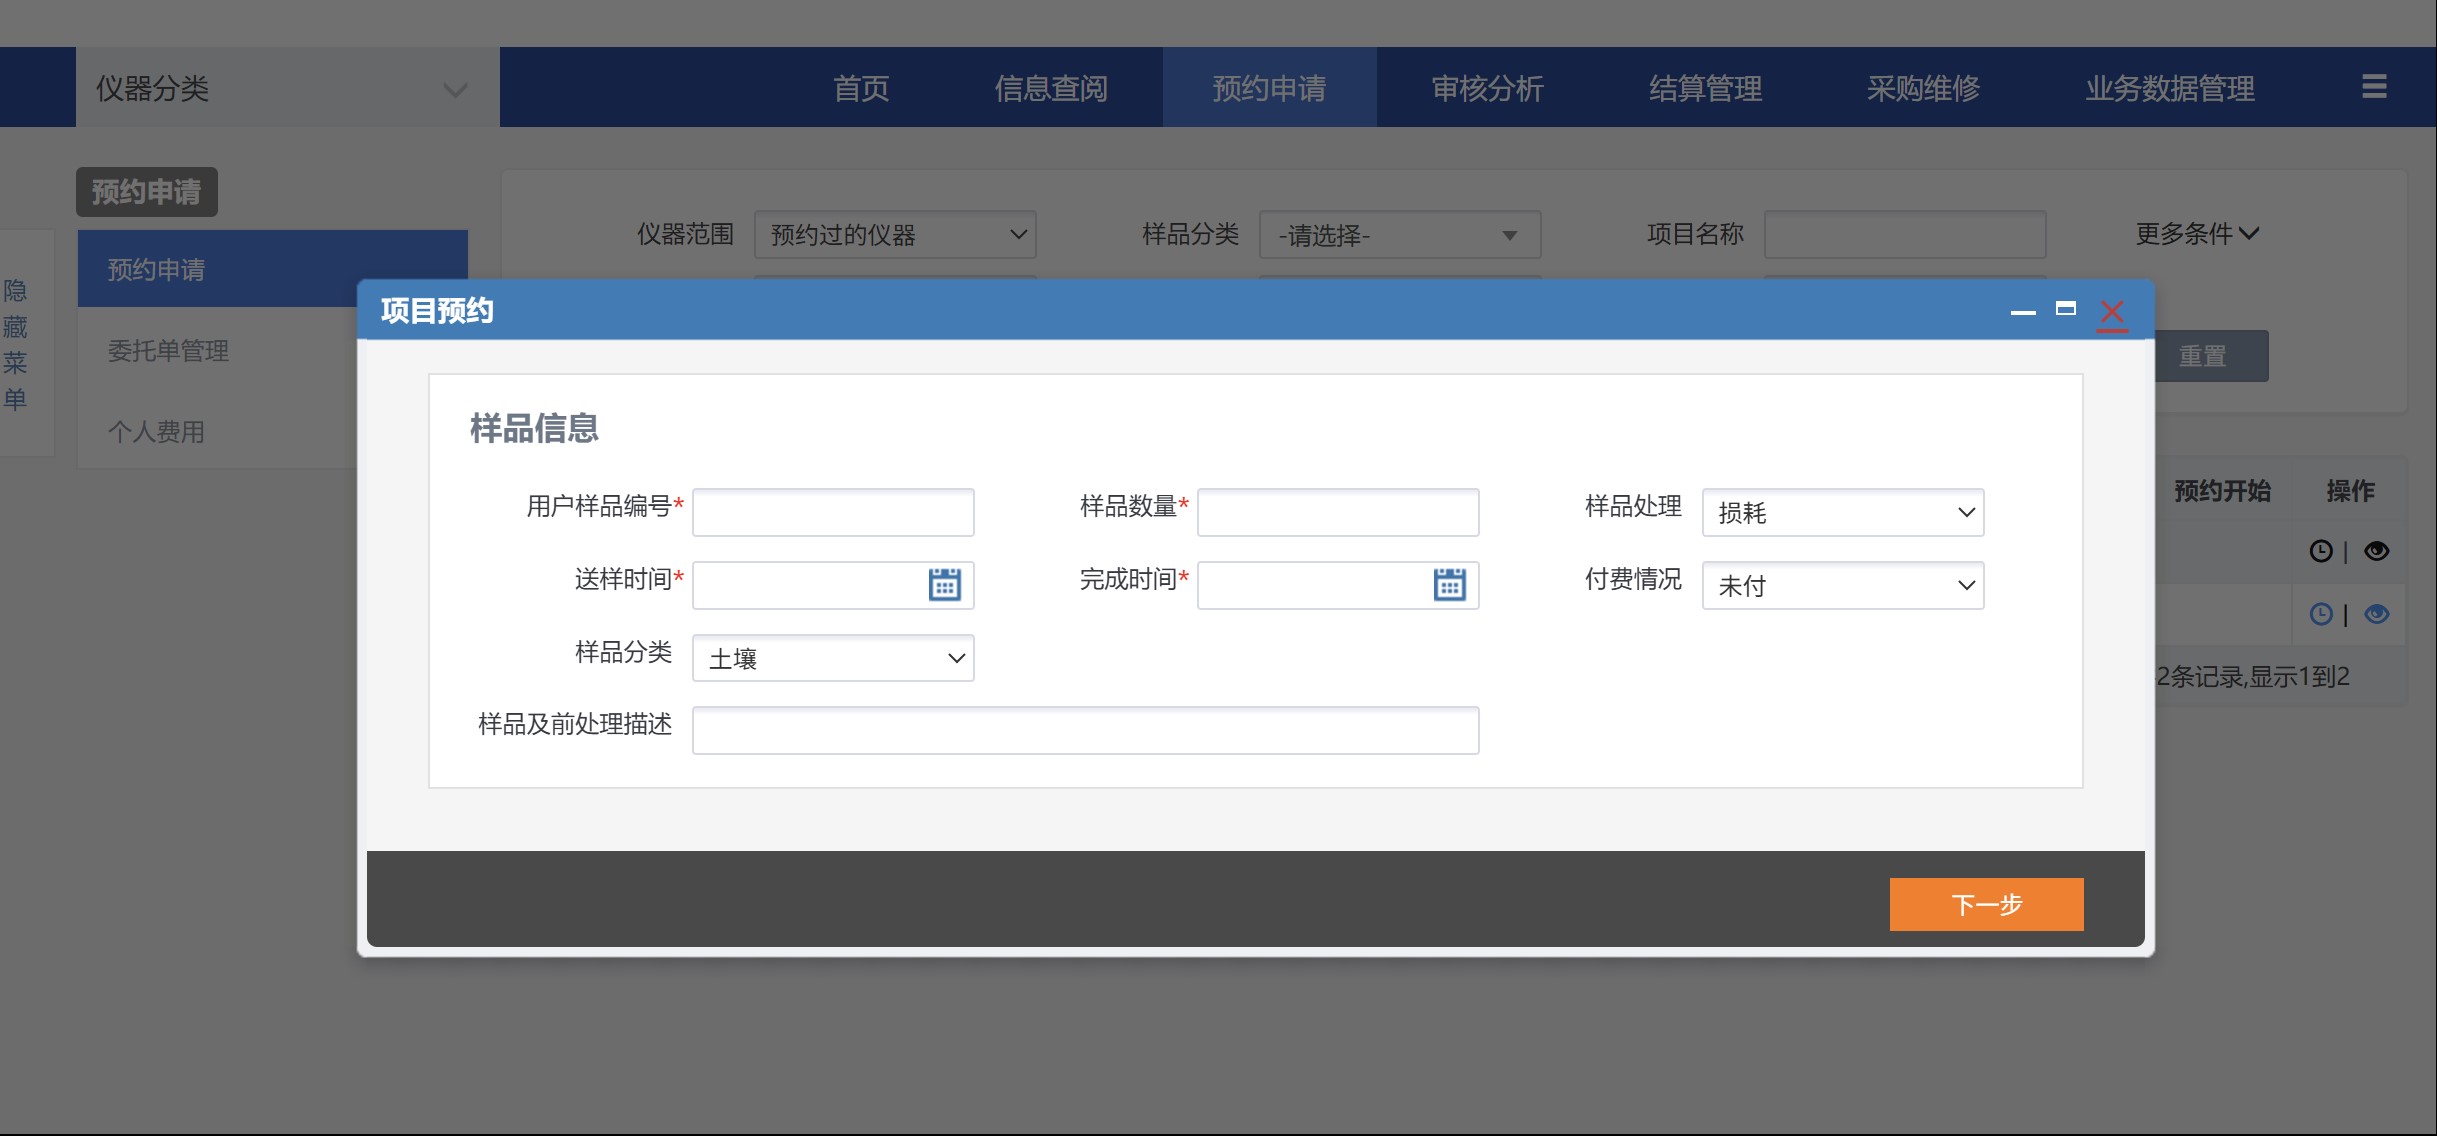The width and height of the screenshot is (2437, 1136).
Task: Expand 更多条件 filter options
Action: coord(2197,234)
